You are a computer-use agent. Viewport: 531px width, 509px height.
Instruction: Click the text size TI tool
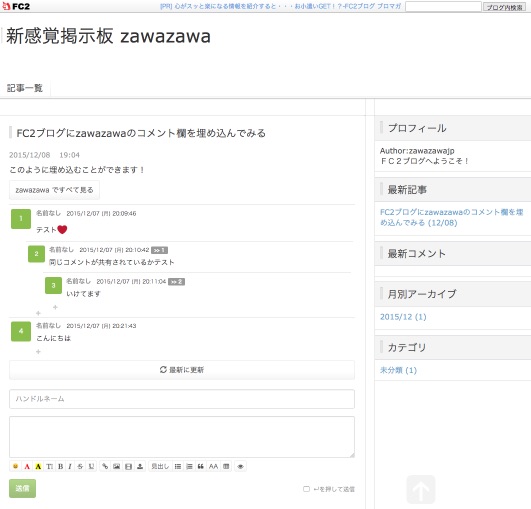click(x=49, y=466)
